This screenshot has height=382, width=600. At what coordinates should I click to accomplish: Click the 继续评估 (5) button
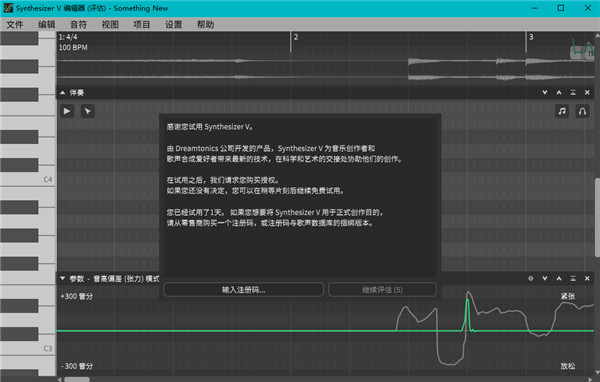point(382,290)
